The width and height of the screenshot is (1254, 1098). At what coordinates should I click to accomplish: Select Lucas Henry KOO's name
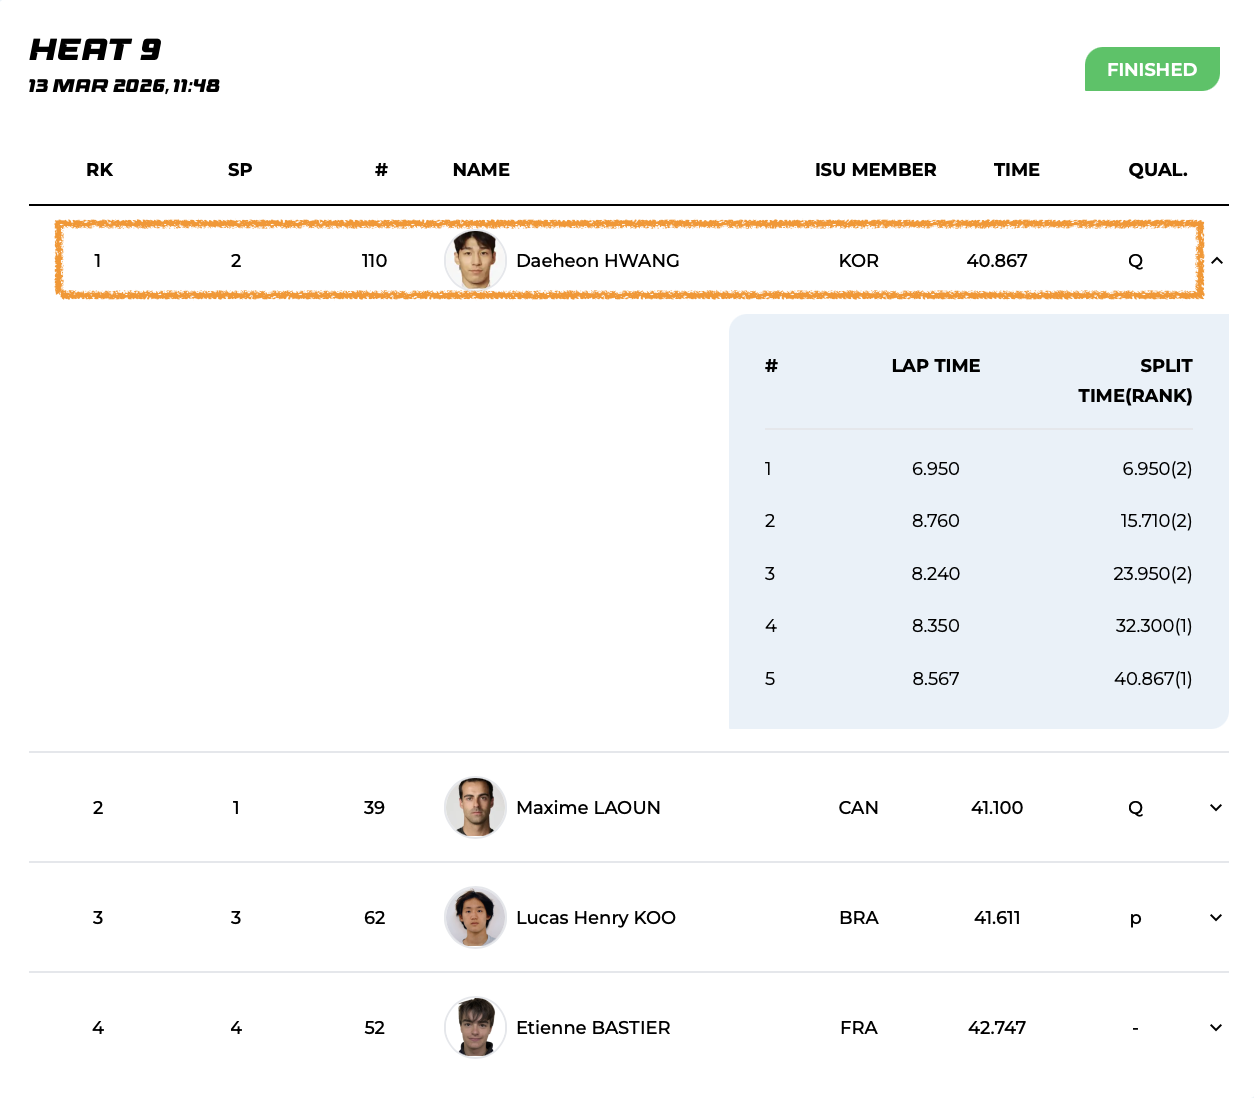click(595, 918)
